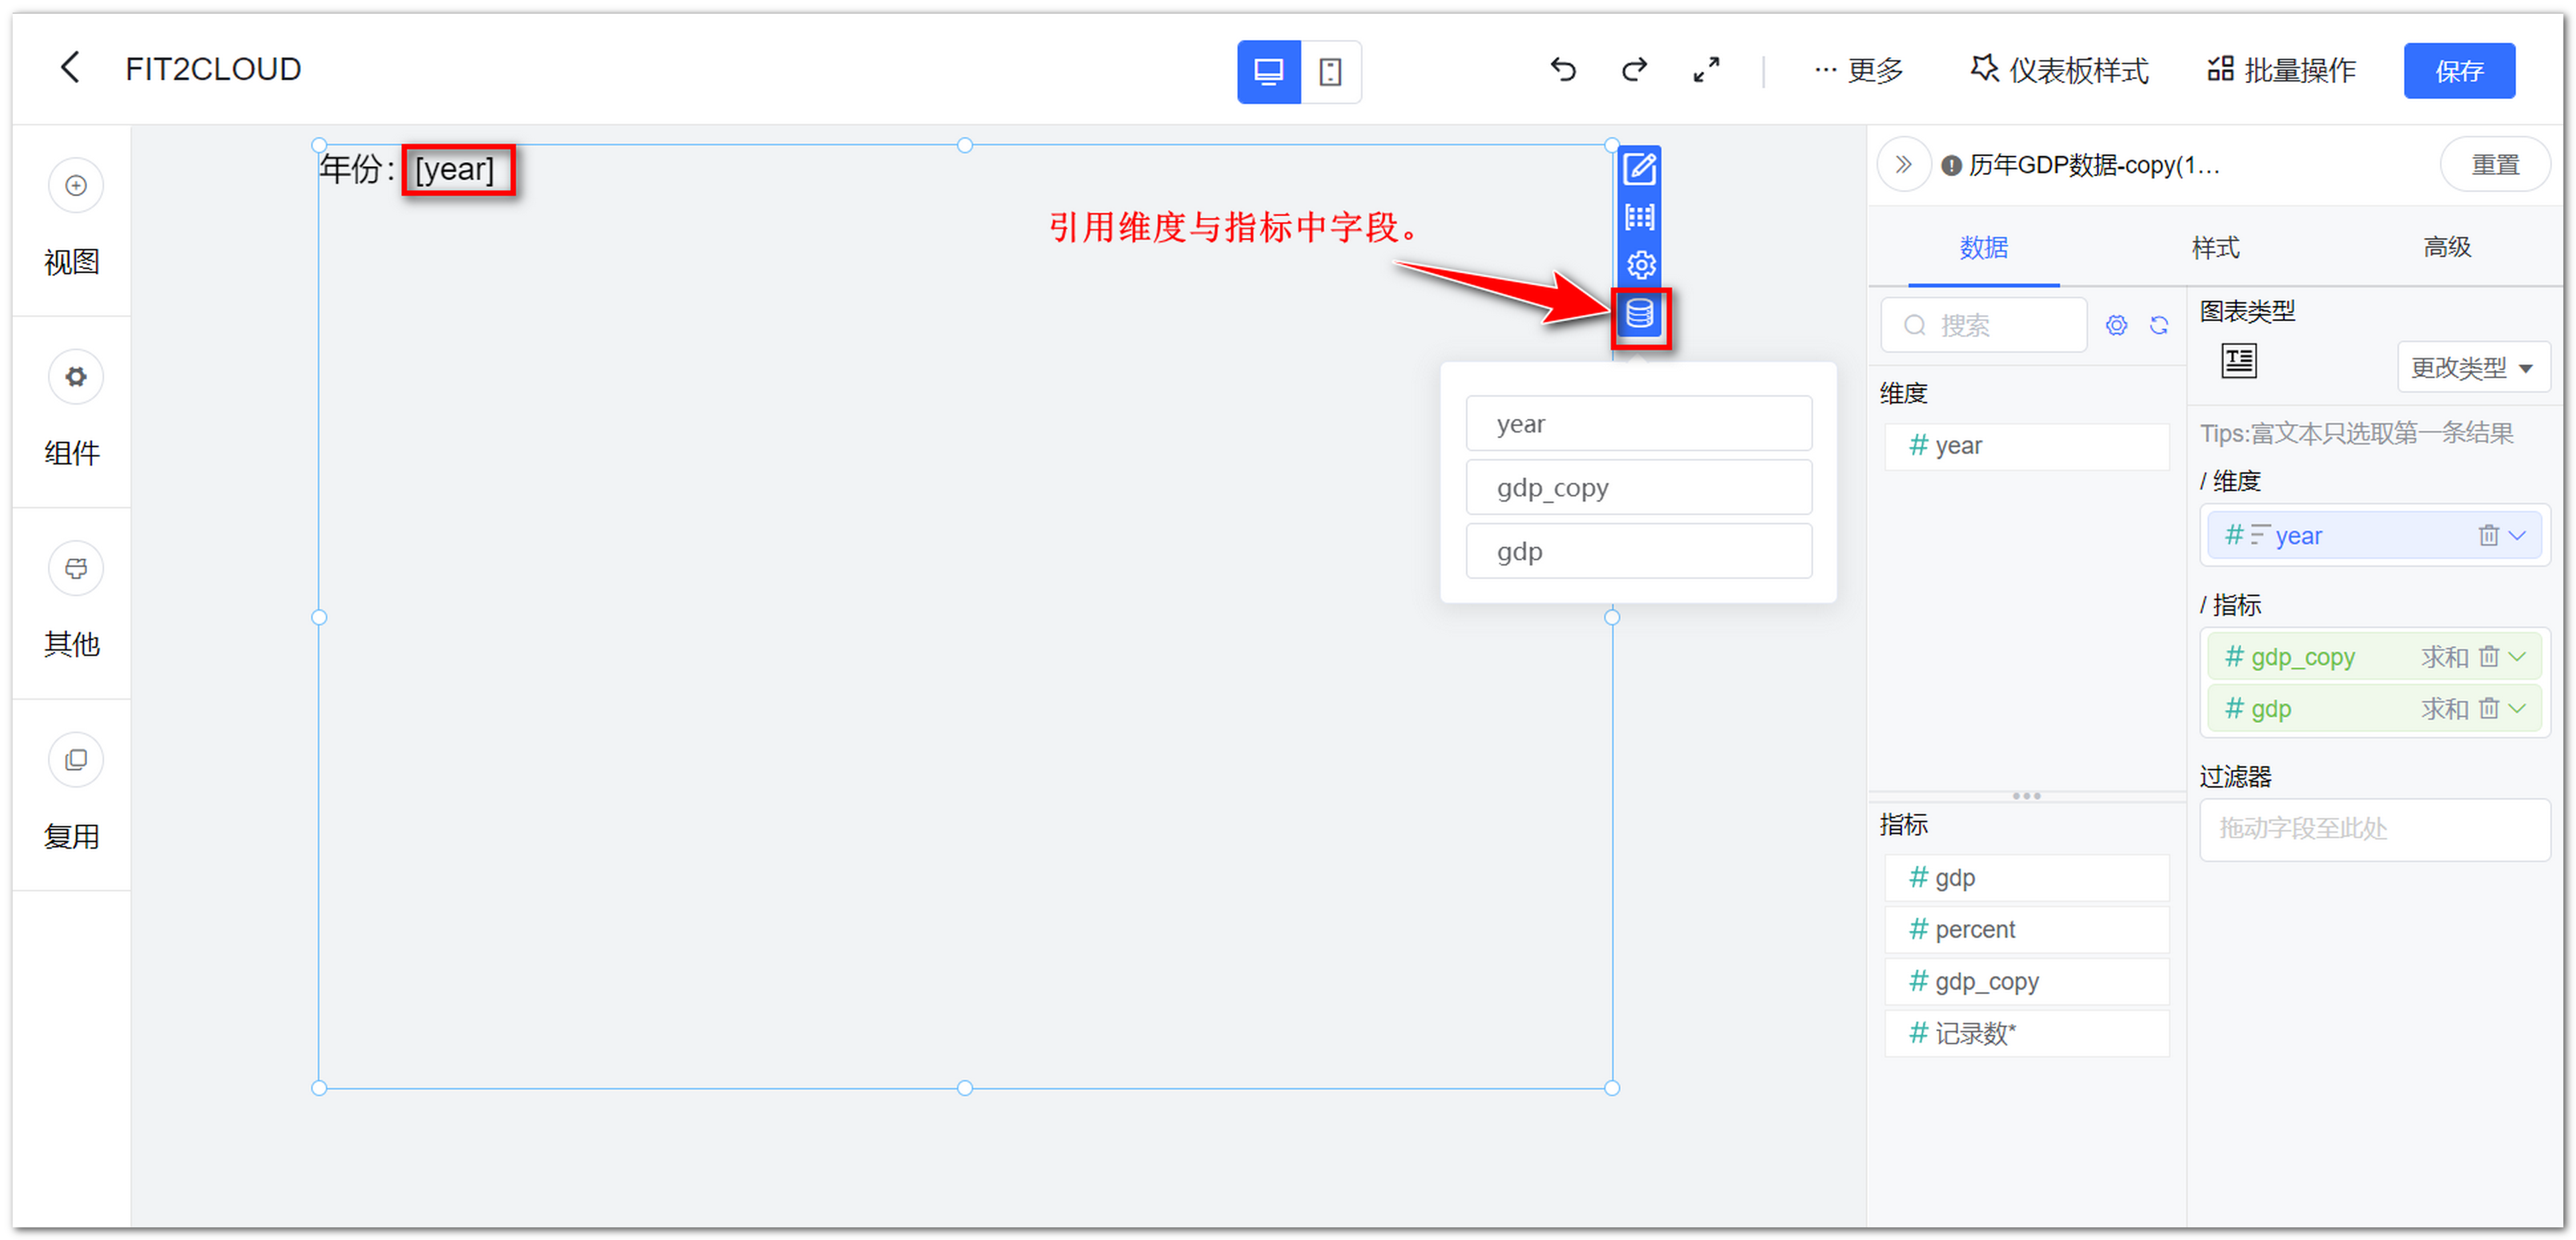This screenshot has height=1240, width=2576.
Task: Switch to the 数据 tab
Action: click(x=1983, y=248)
